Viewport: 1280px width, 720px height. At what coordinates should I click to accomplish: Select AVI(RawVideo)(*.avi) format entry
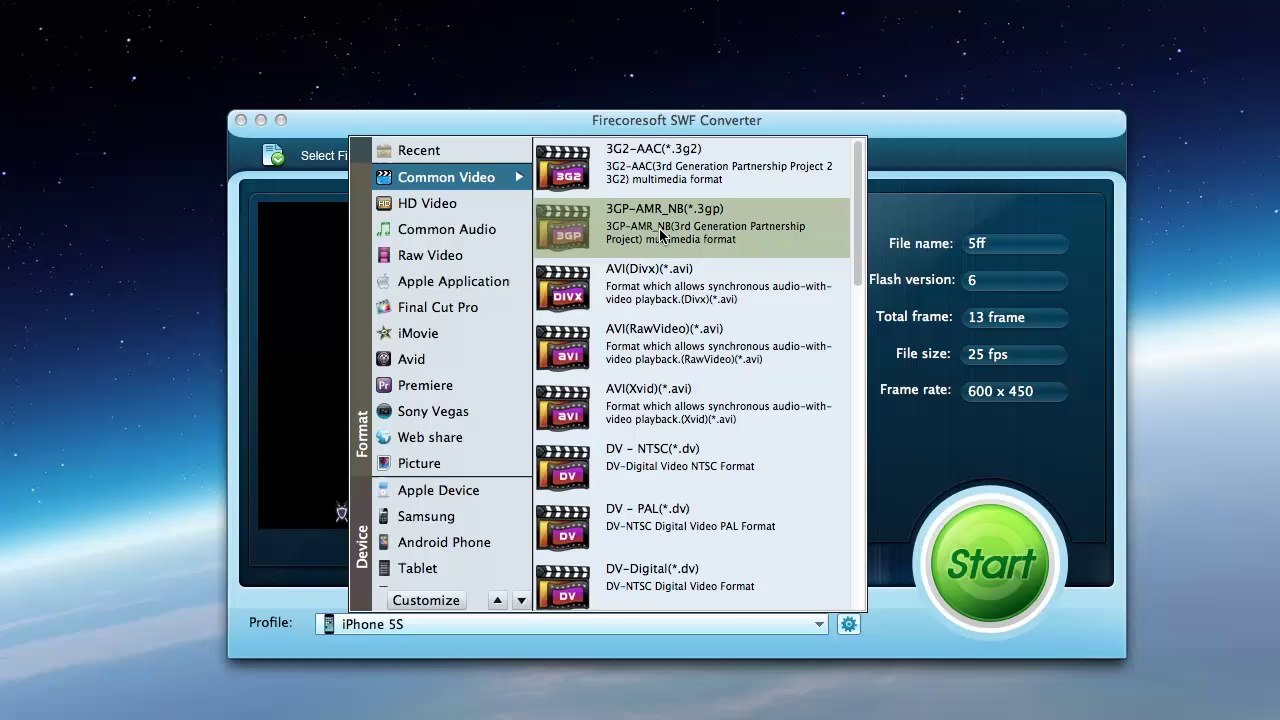(692, 347)
